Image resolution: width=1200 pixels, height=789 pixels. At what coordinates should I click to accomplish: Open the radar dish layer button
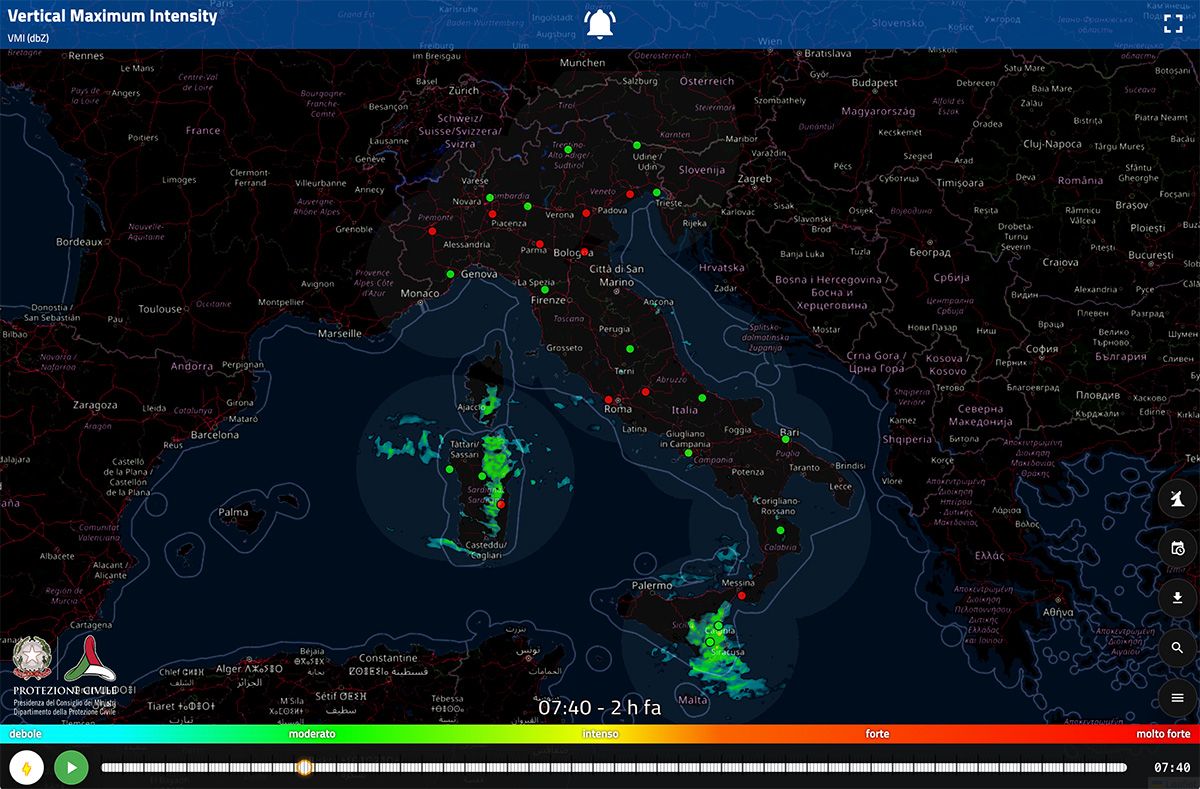(1177, 499)
